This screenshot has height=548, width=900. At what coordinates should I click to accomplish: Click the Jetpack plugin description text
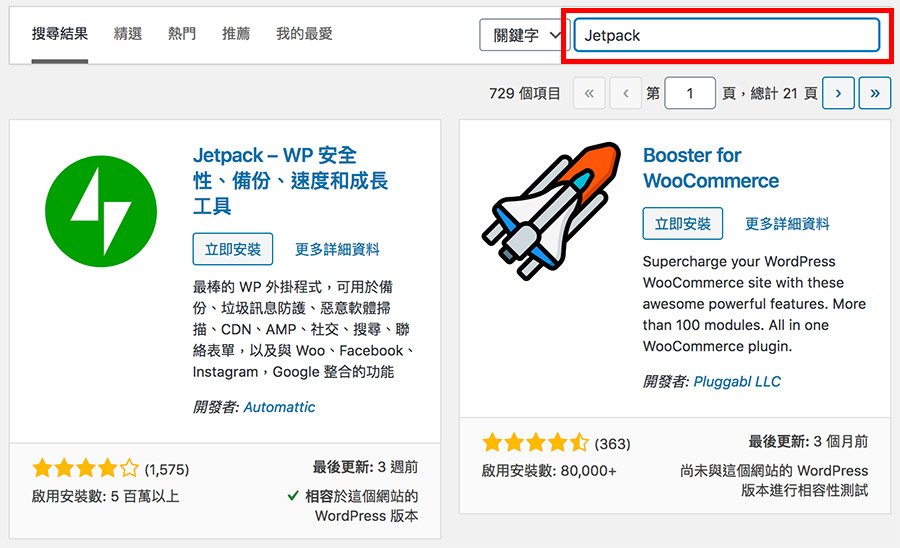point(302,329)
